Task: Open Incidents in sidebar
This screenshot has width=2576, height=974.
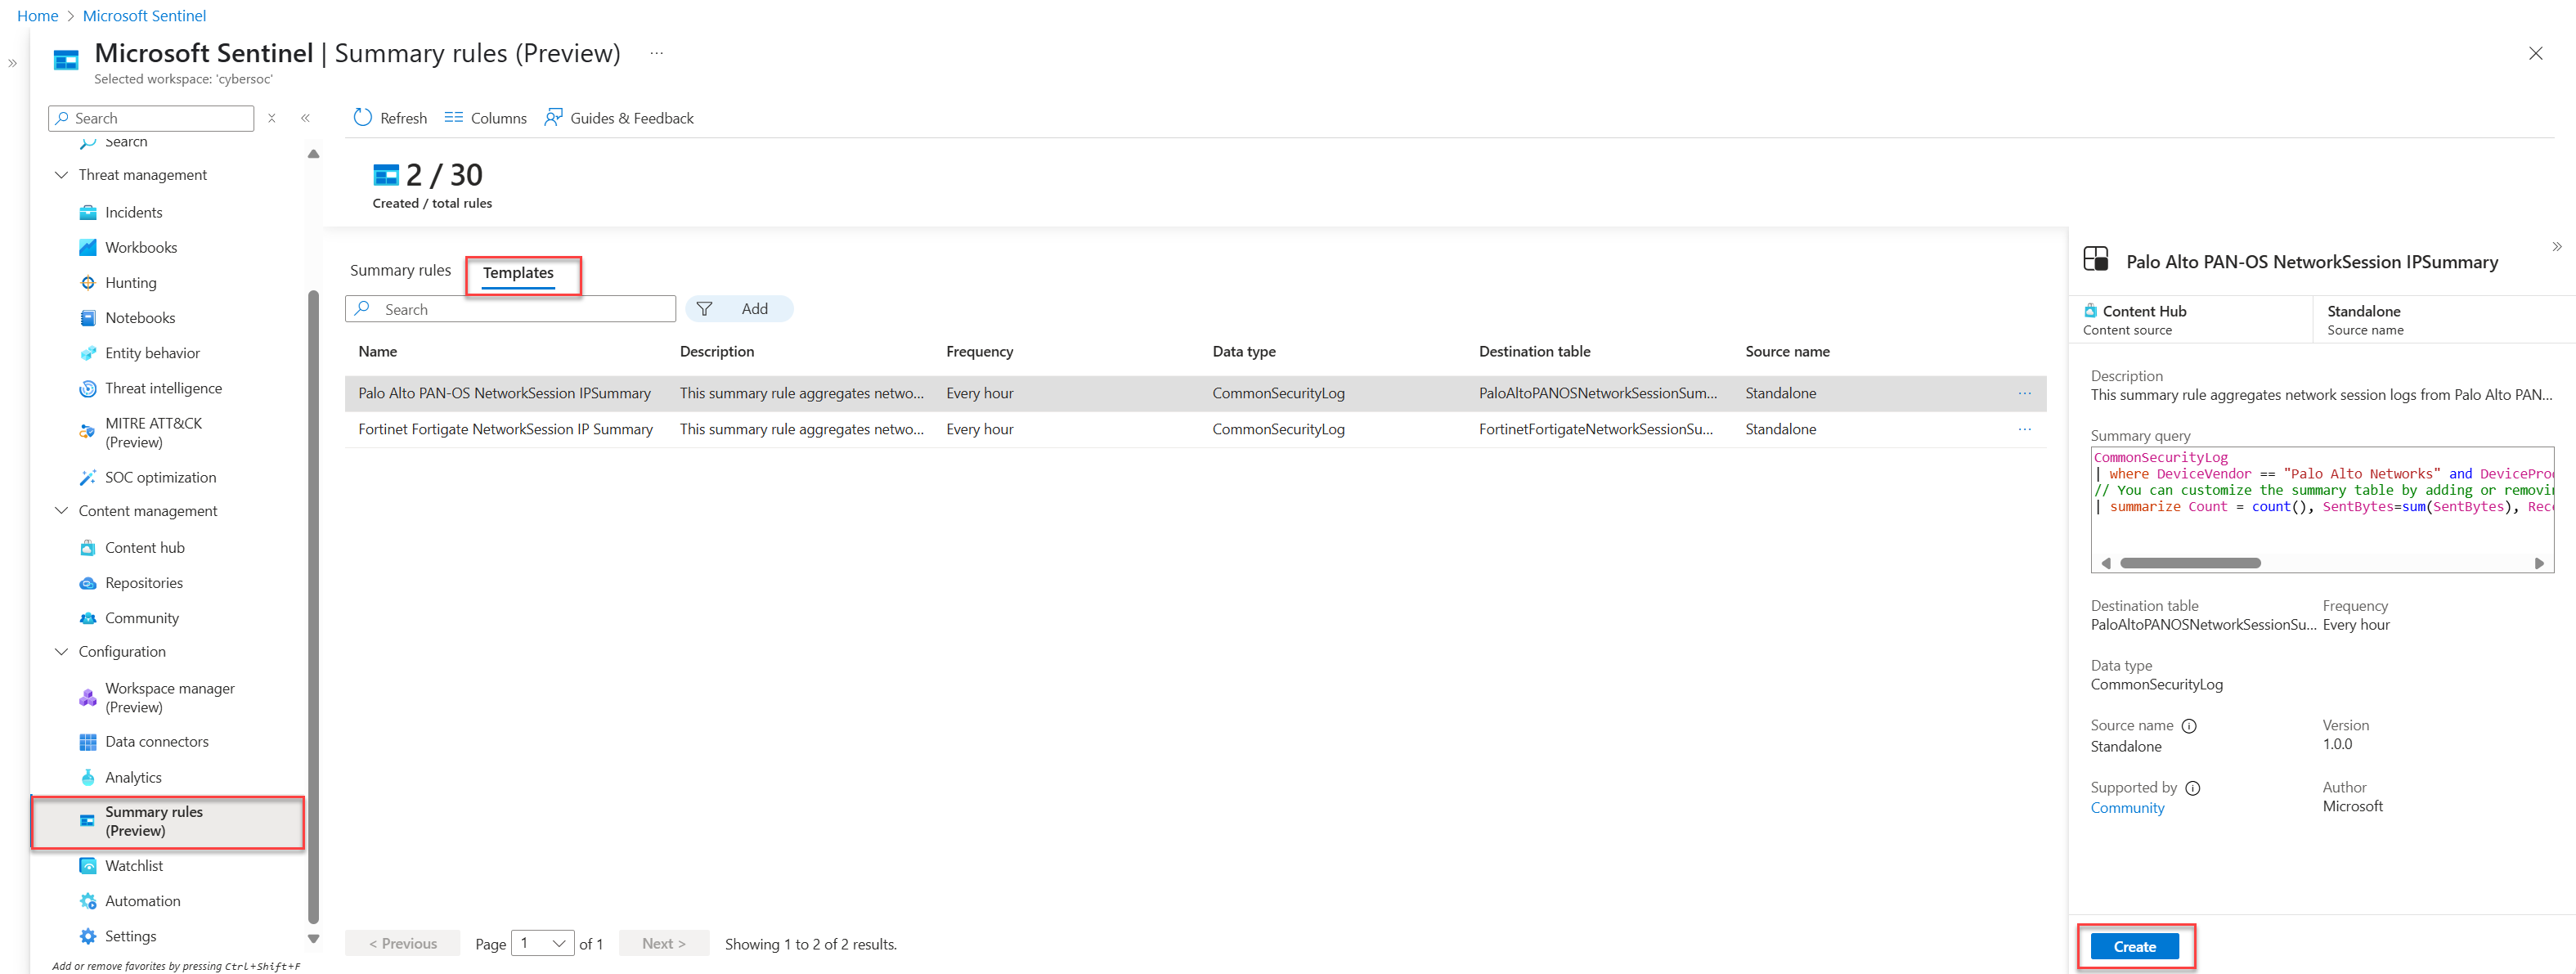Action: click(x=133, y=212)
